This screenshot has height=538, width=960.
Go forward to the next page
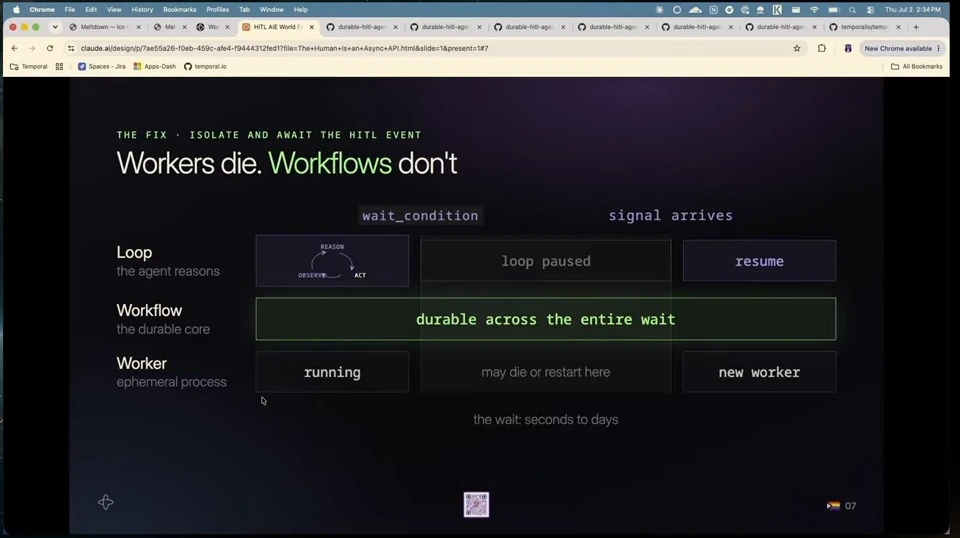point(32,48)
